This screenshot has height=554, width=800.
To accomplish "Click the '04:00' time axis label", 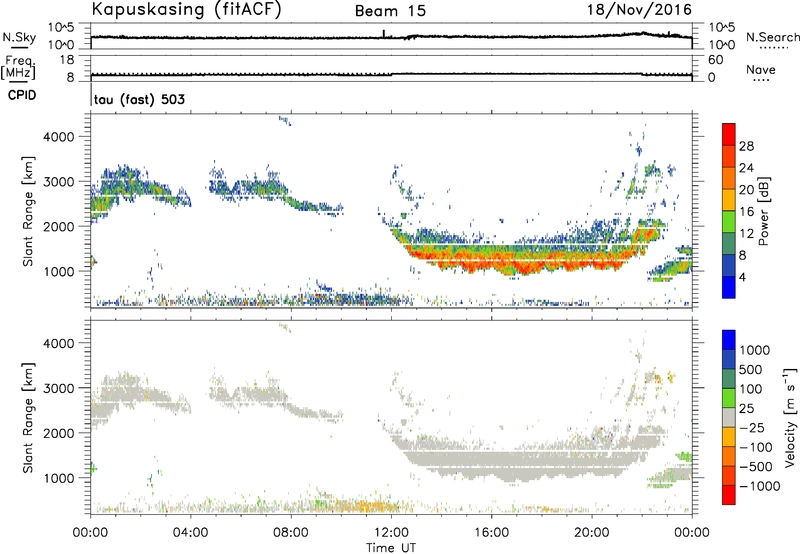I will click(x=191, y=533).
